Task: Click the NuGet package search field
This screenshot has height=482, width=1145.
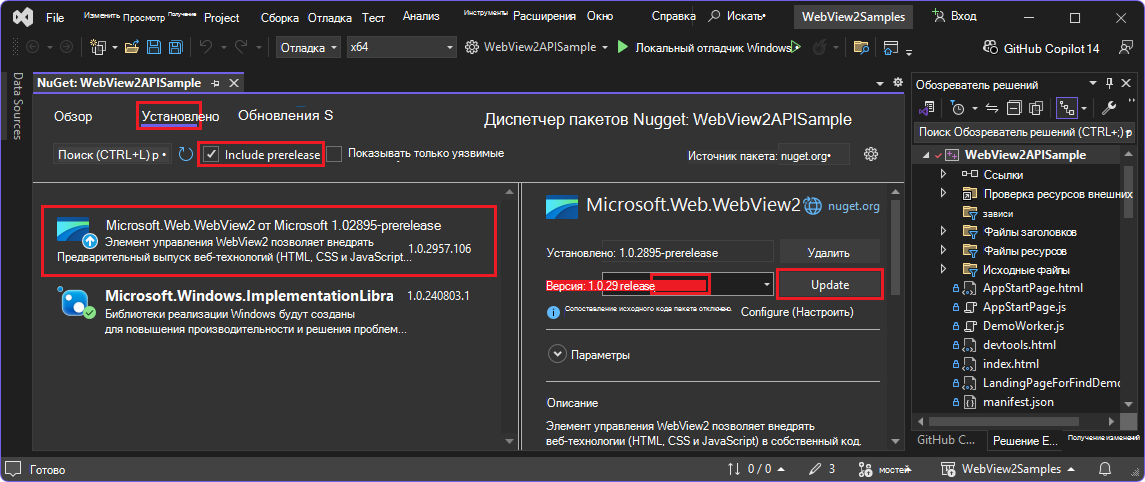Action: (112, 155)
